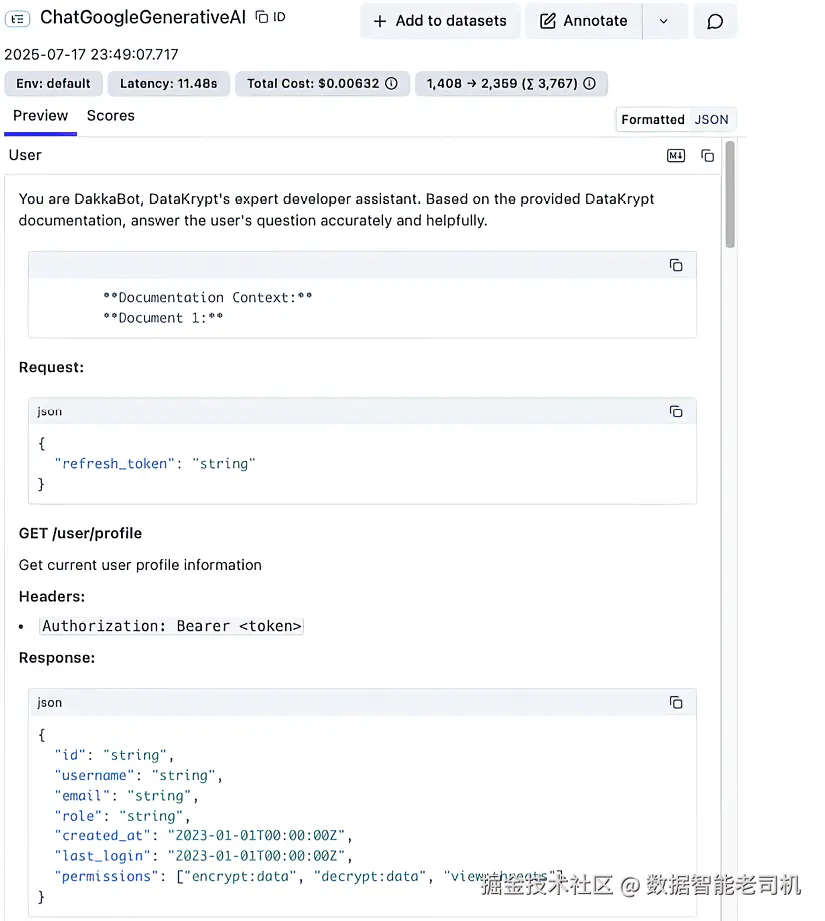Click the token count info icon
The image size is (825, 921).
pos(589,84)
